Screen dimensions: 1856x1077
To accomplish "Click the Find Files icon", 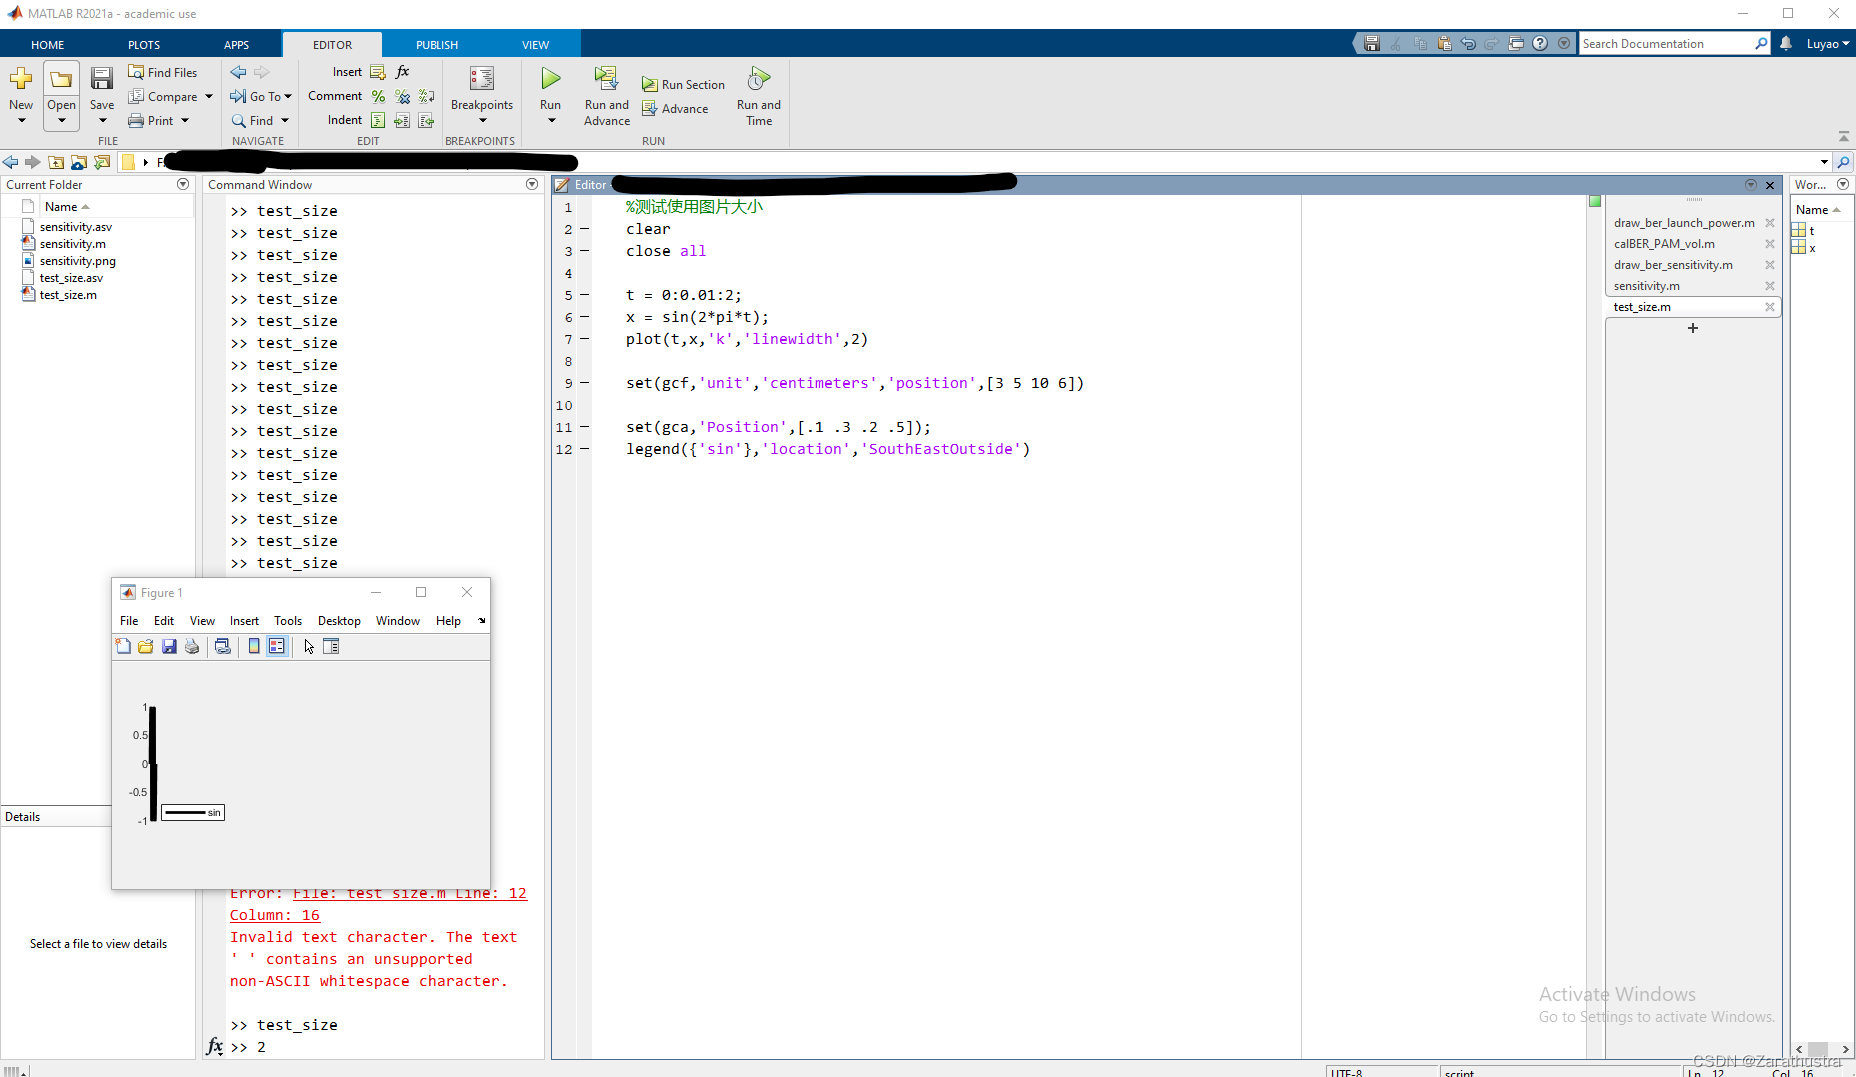I will [x=136, y=72].
